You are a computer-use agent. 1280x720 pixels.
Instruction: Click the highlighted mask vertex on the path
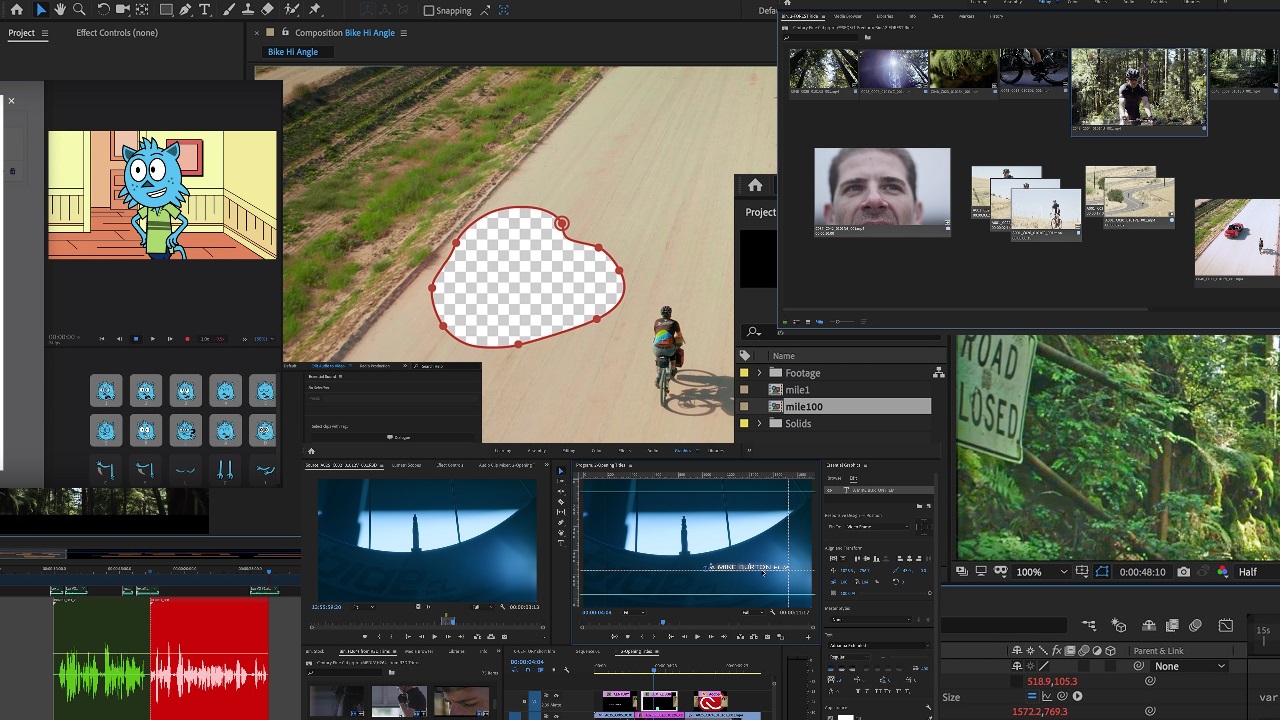pyautogui.click(x=562, y=223)
